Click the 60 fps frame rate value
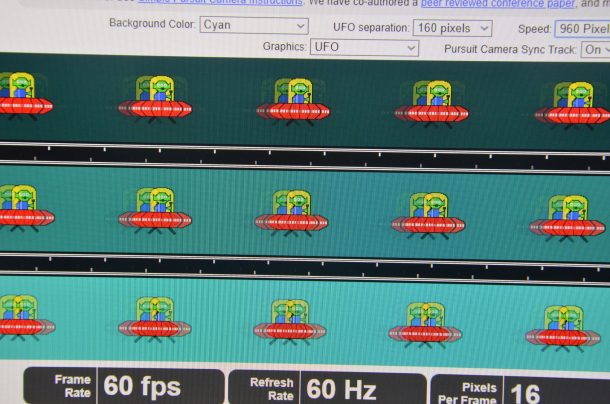Image resolution: width=610 pixels, height=404 pixels. [142, 386]
